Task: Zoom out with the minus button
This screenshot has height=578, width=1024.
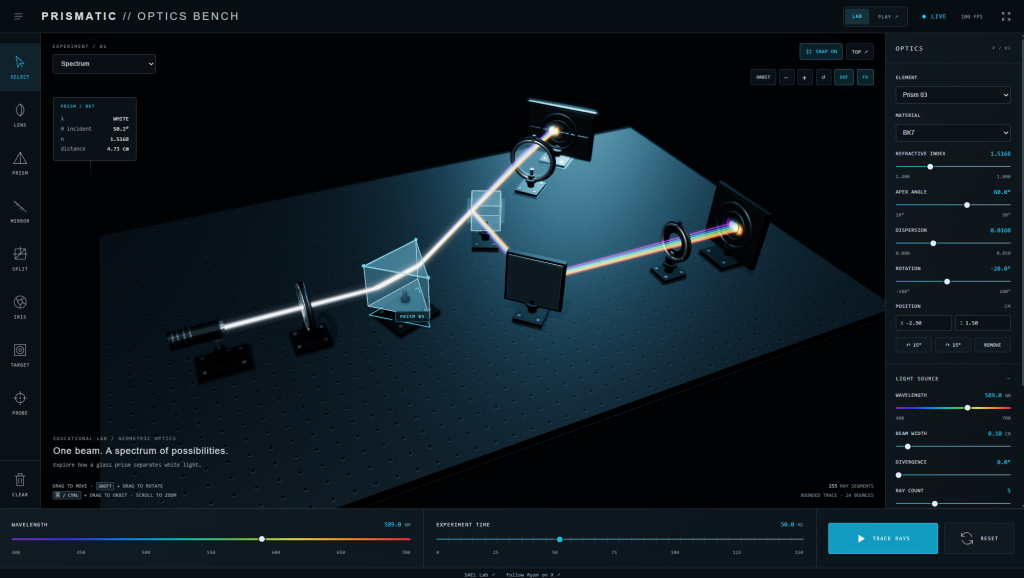Action: coord(786,77)
